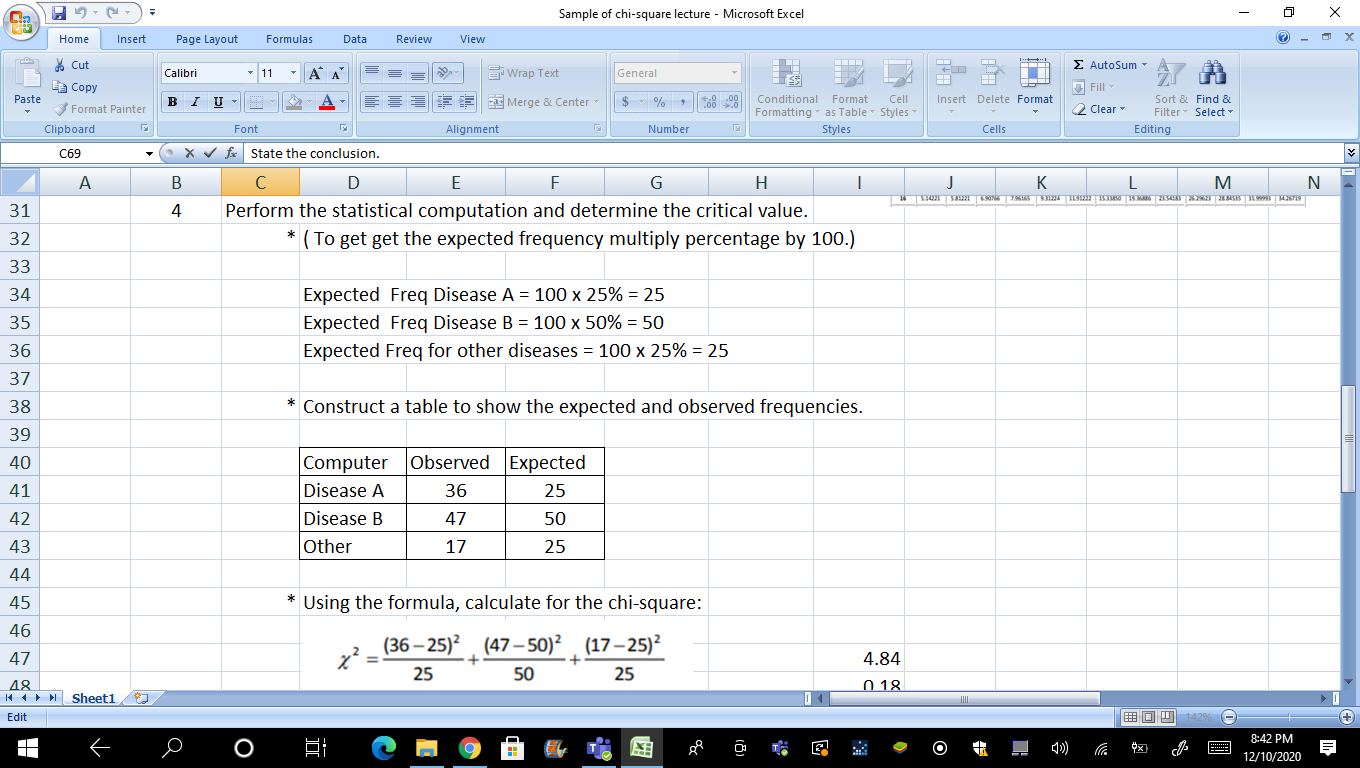Open Find & Select binoculars
Image resolution: width=1360 pixels, height=768 pixels.
coord(1214,88)
